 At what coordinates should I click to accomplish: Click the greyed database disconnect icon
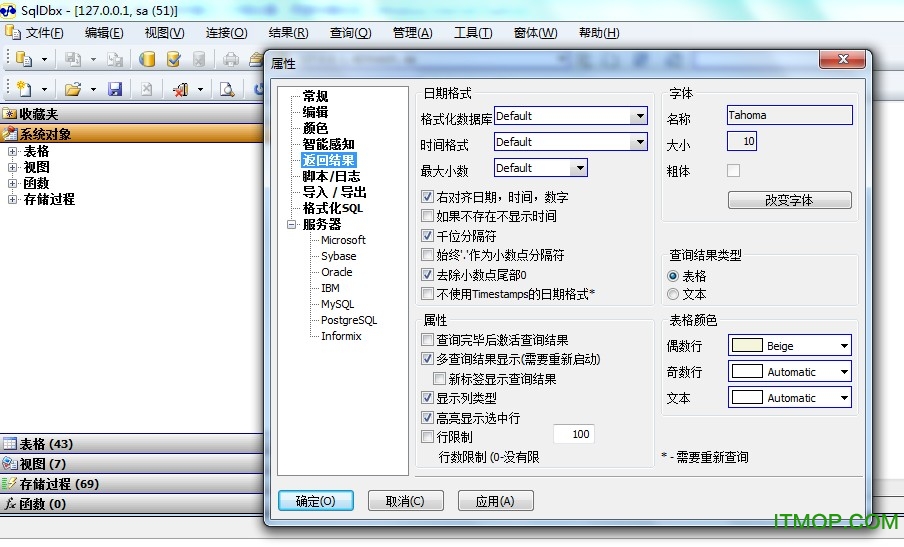[x=199, y=58]
